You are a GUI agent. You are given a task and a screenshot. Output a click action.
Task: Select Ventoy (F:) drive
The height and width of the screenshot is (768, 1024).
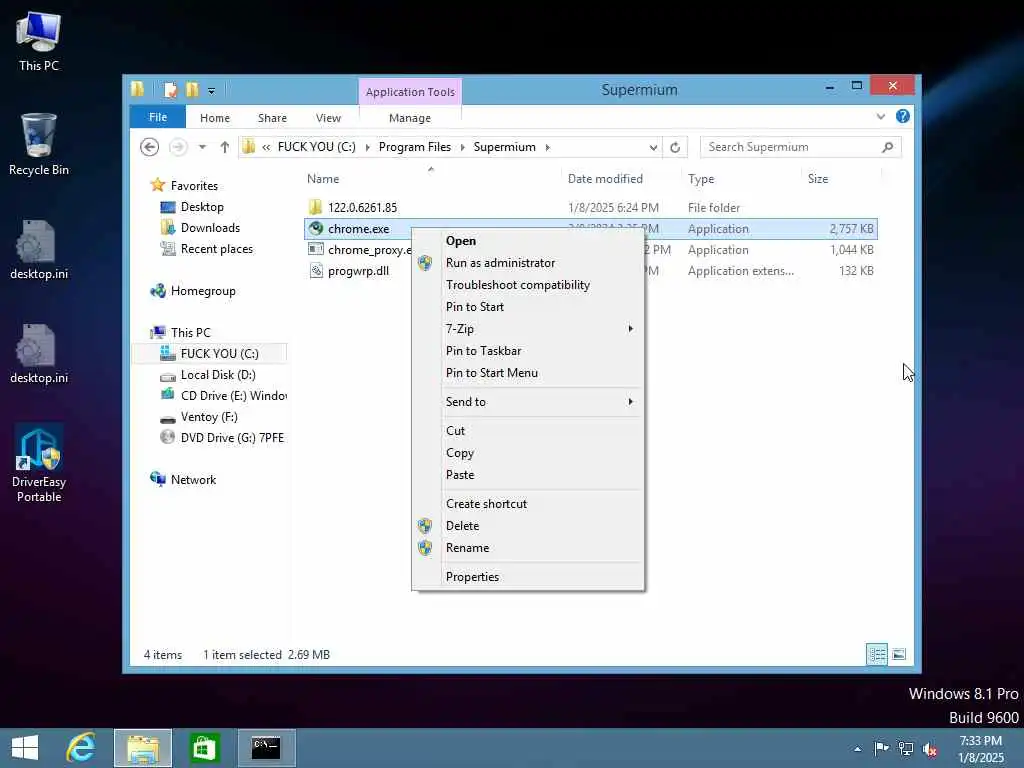[x=209, y=417]
